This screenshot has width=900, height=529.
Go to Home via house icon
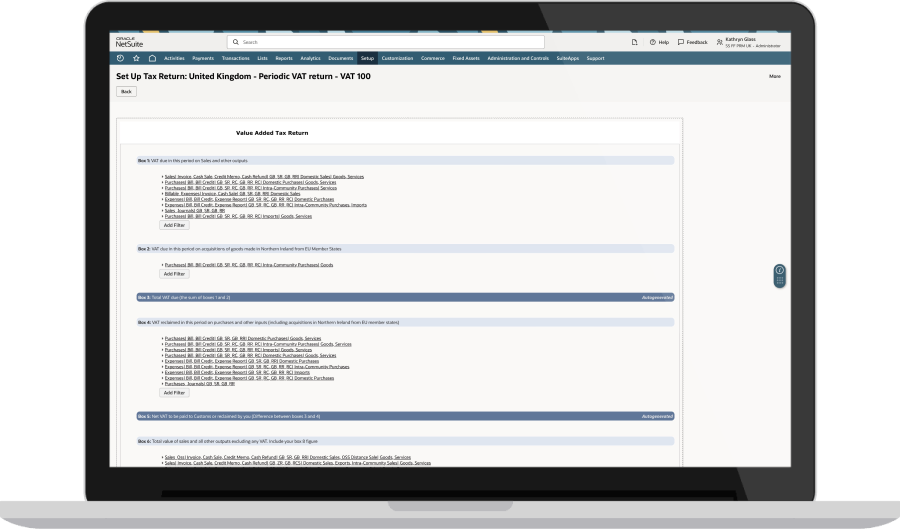pos(152,58)
